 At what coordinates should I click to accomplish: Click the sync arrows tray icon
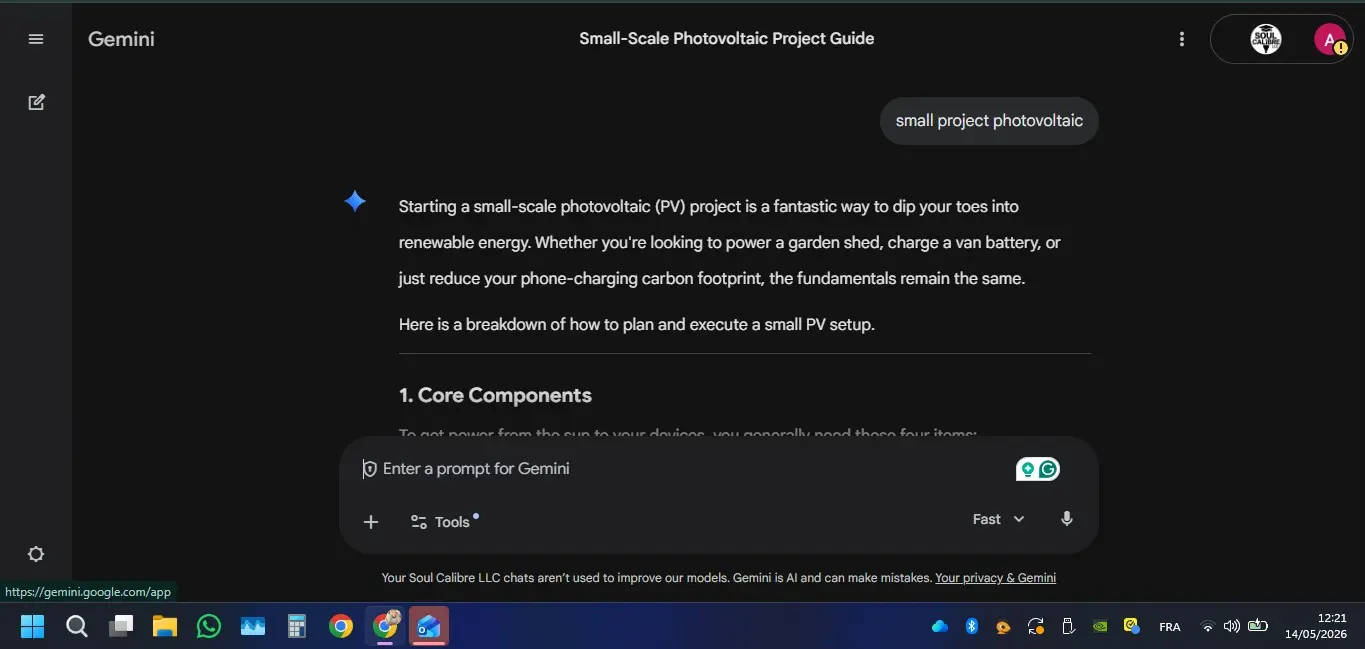pyautogui.click(x=1036, y=626)
